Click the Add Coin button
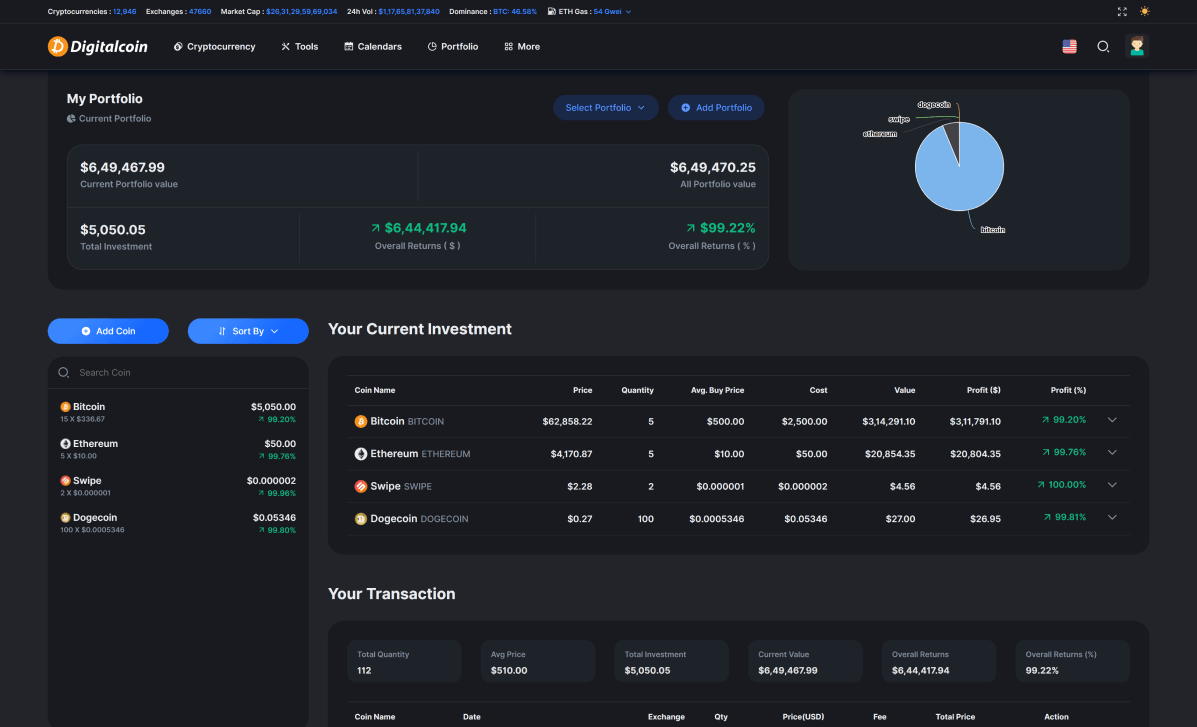 pos(108,331)
